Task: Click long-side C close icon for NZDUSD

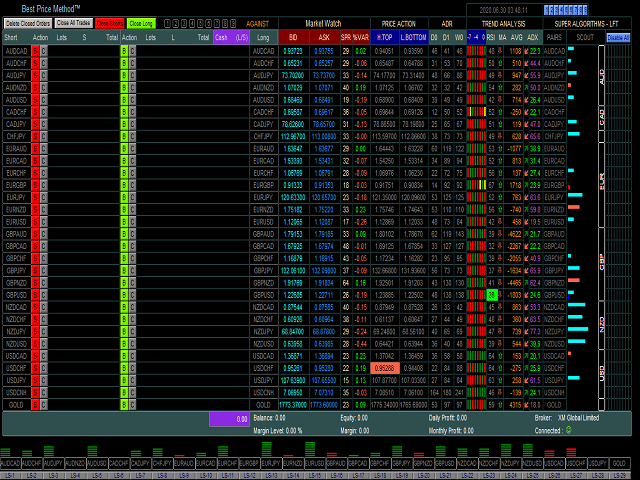Action: (x=132, y=344)
